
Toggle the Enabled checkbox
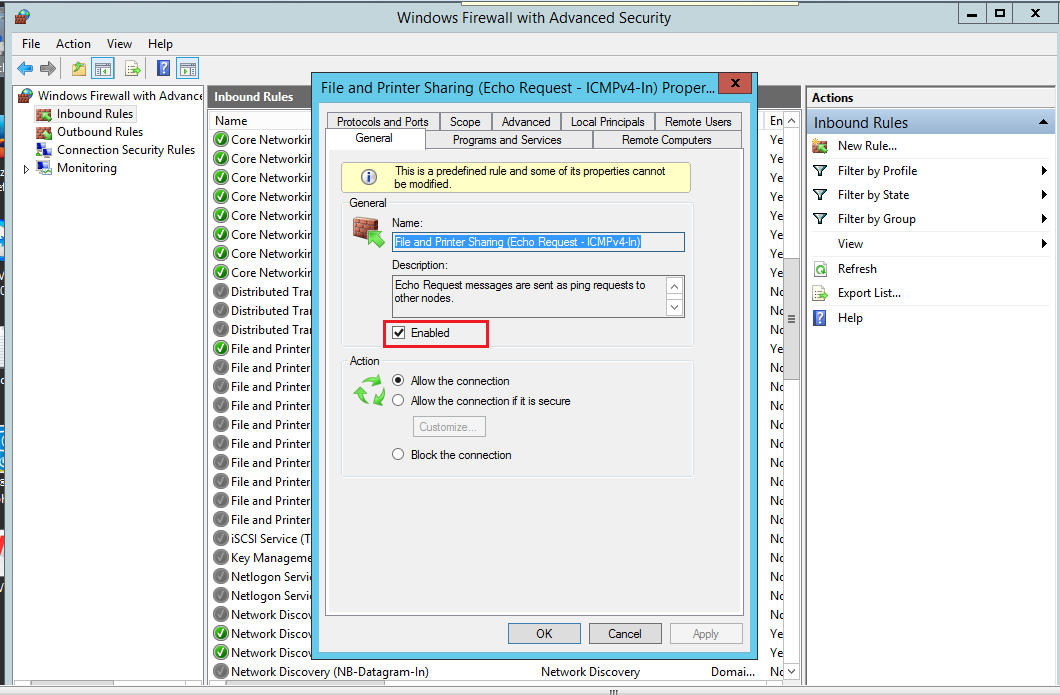point(399,333)
